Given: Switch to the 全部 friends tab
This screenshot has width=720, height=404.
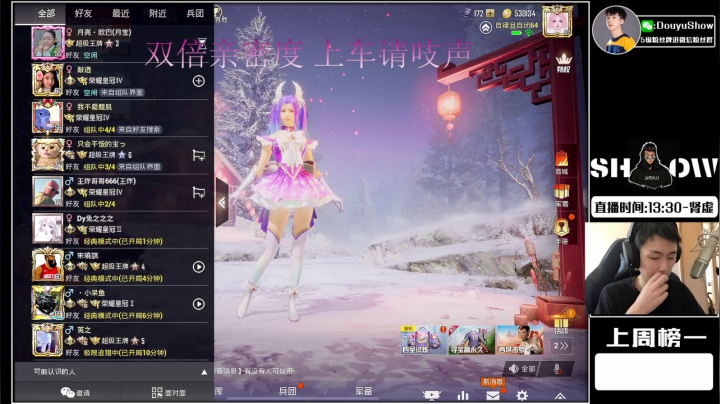Looking at the screenshot, I should point(46,13).
